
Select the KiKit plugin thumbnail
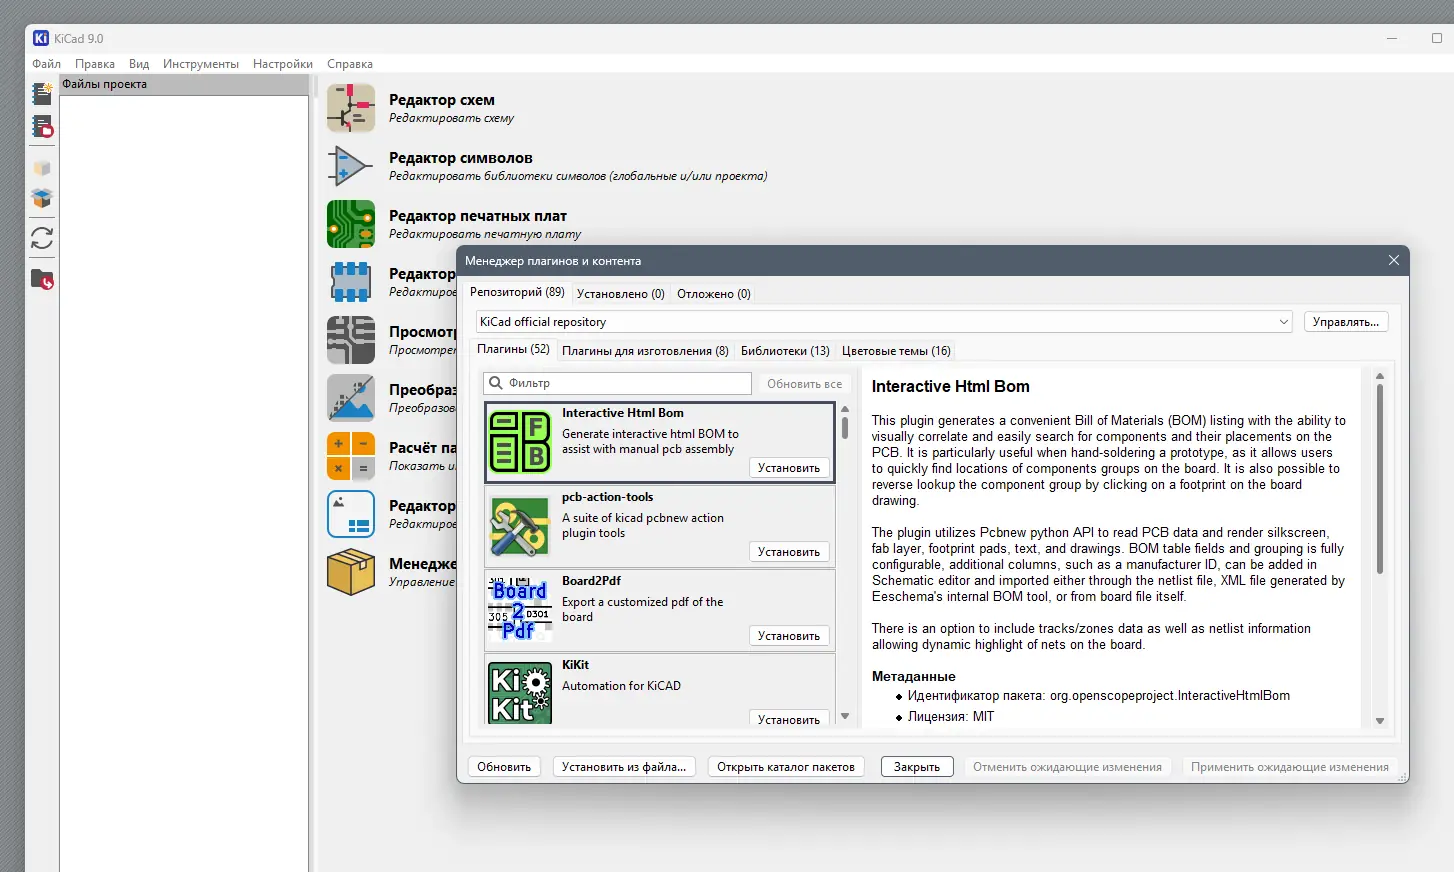(520, 692)
